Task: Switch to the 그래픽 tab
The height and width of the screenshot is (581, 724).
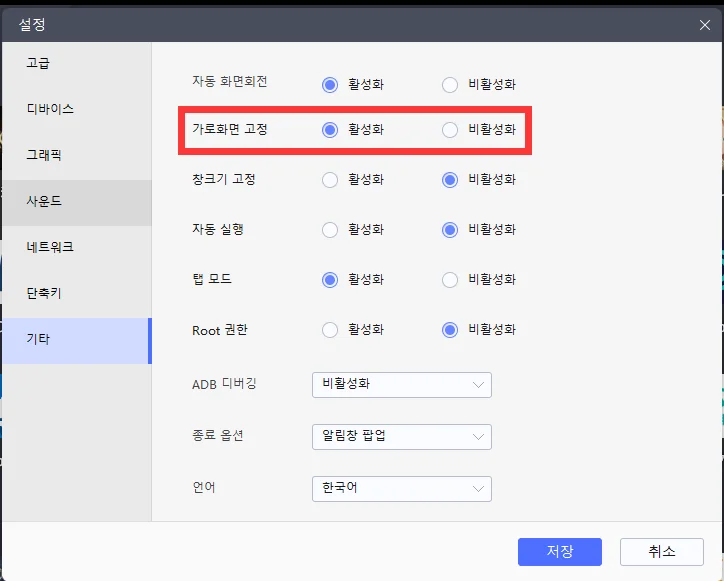Action: coord(77,157)
